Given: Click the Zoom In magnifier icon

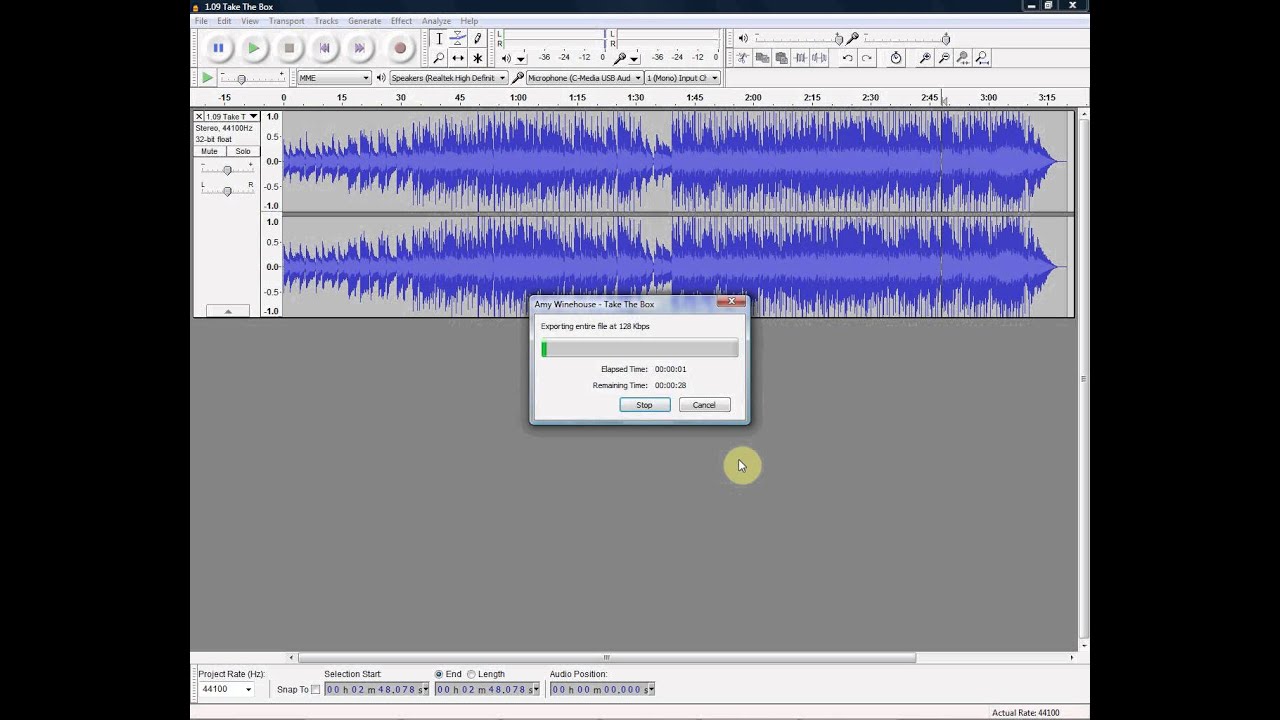Looking at the screenshot, I should (x=925, y=58).
